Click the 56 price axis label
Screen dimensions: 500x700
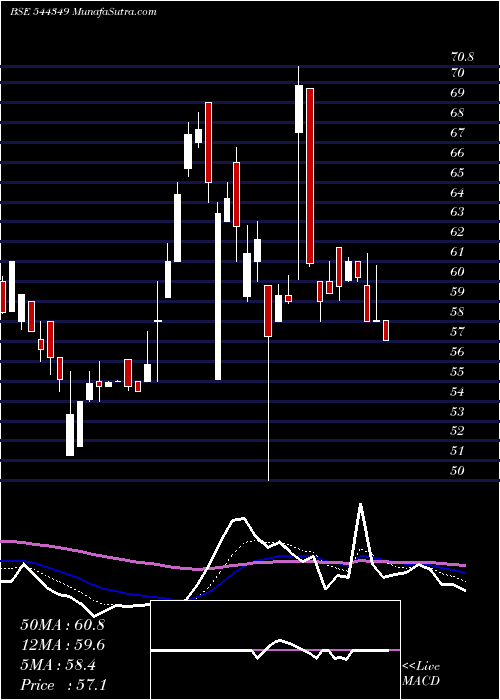[458, 351]
